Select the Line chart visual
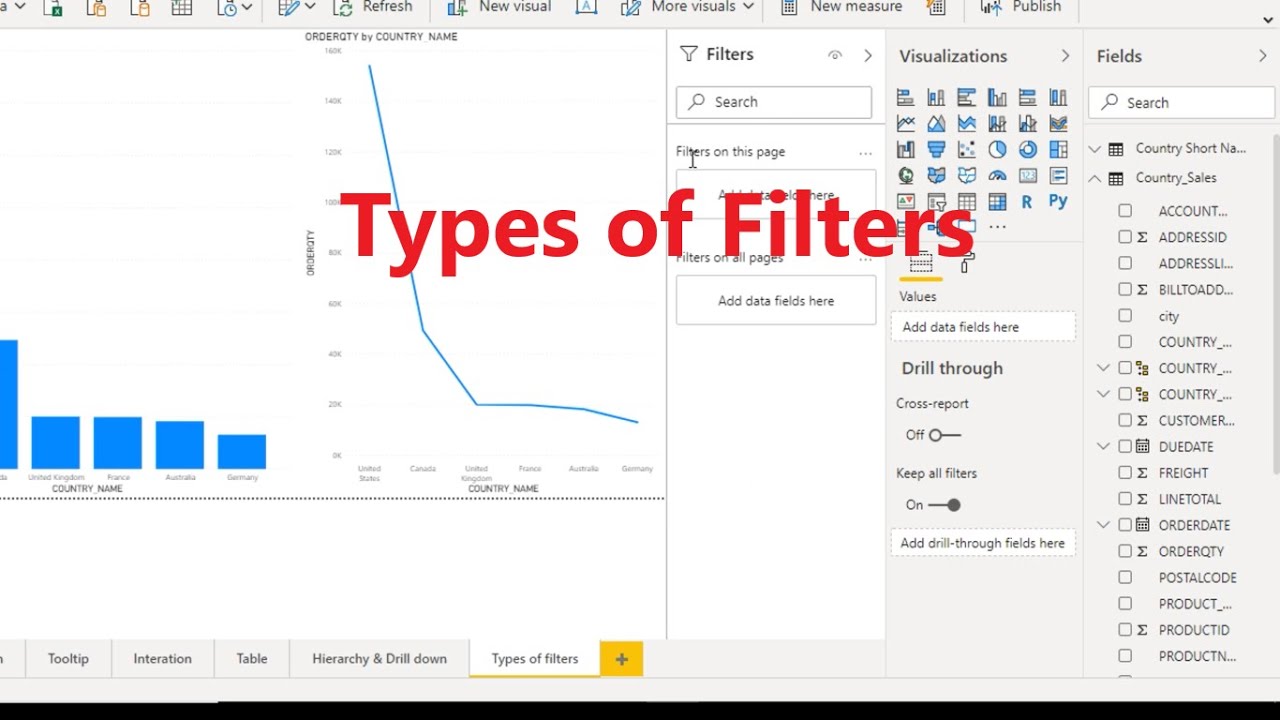 [905, 123]
